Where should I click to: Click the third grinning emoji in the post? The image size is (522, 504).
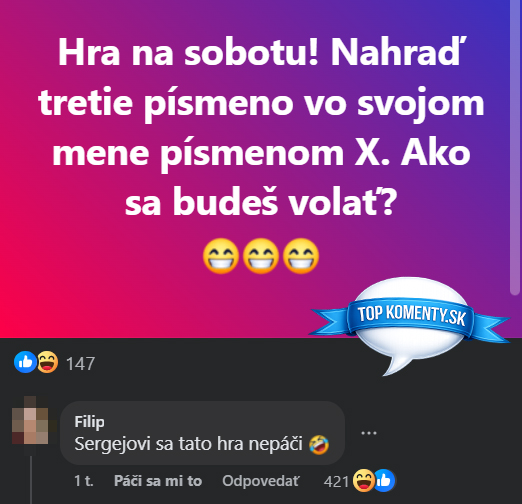coord(301,256)
